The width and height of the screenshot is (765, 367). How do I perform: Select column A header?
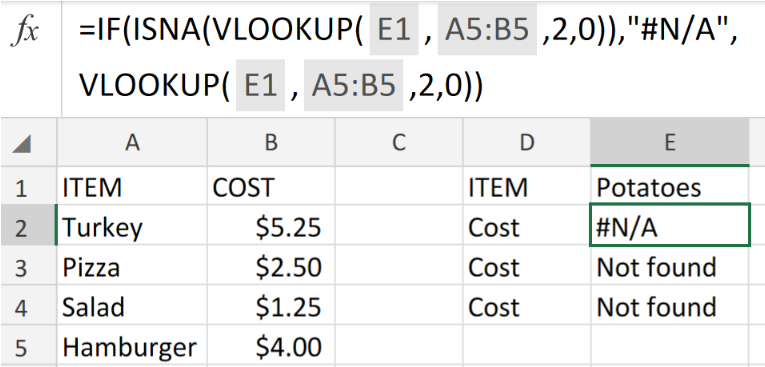coord(132,143)
